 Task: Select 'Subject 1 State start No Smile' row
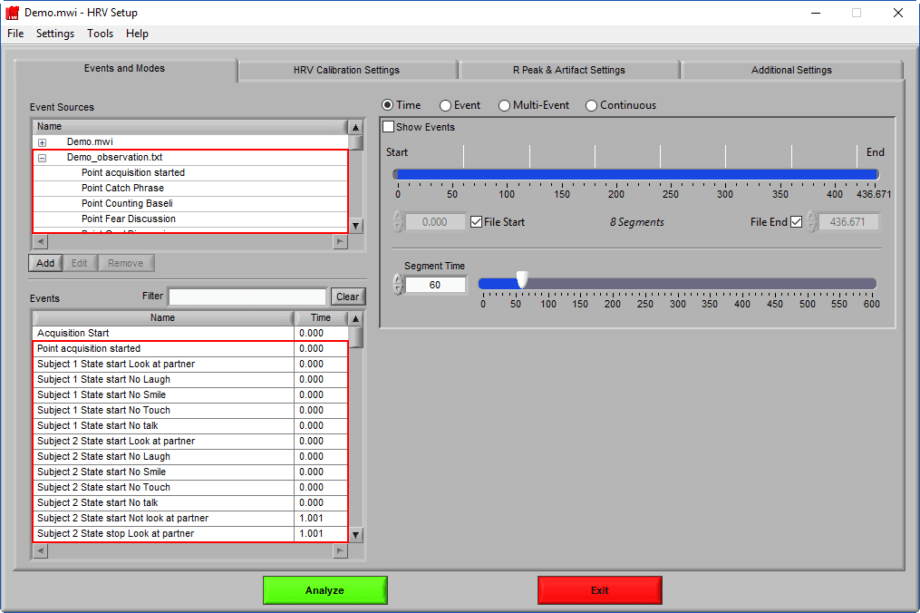[191, 395]
